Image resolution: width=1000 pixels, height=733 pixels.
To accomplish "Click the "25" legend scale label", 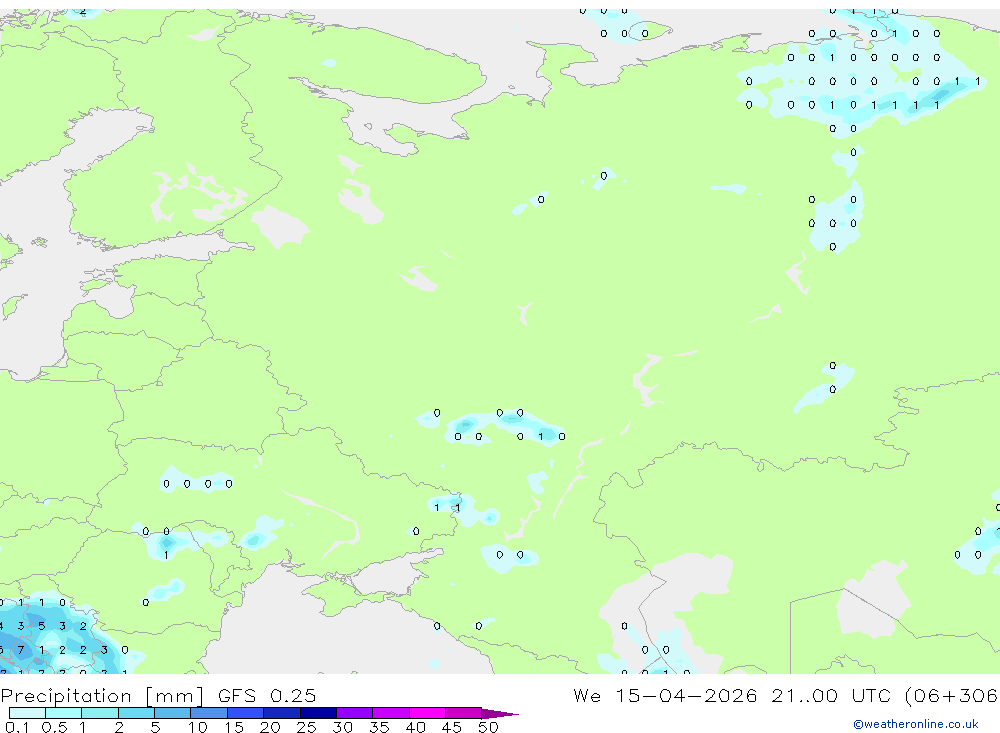I will (306, 727).
